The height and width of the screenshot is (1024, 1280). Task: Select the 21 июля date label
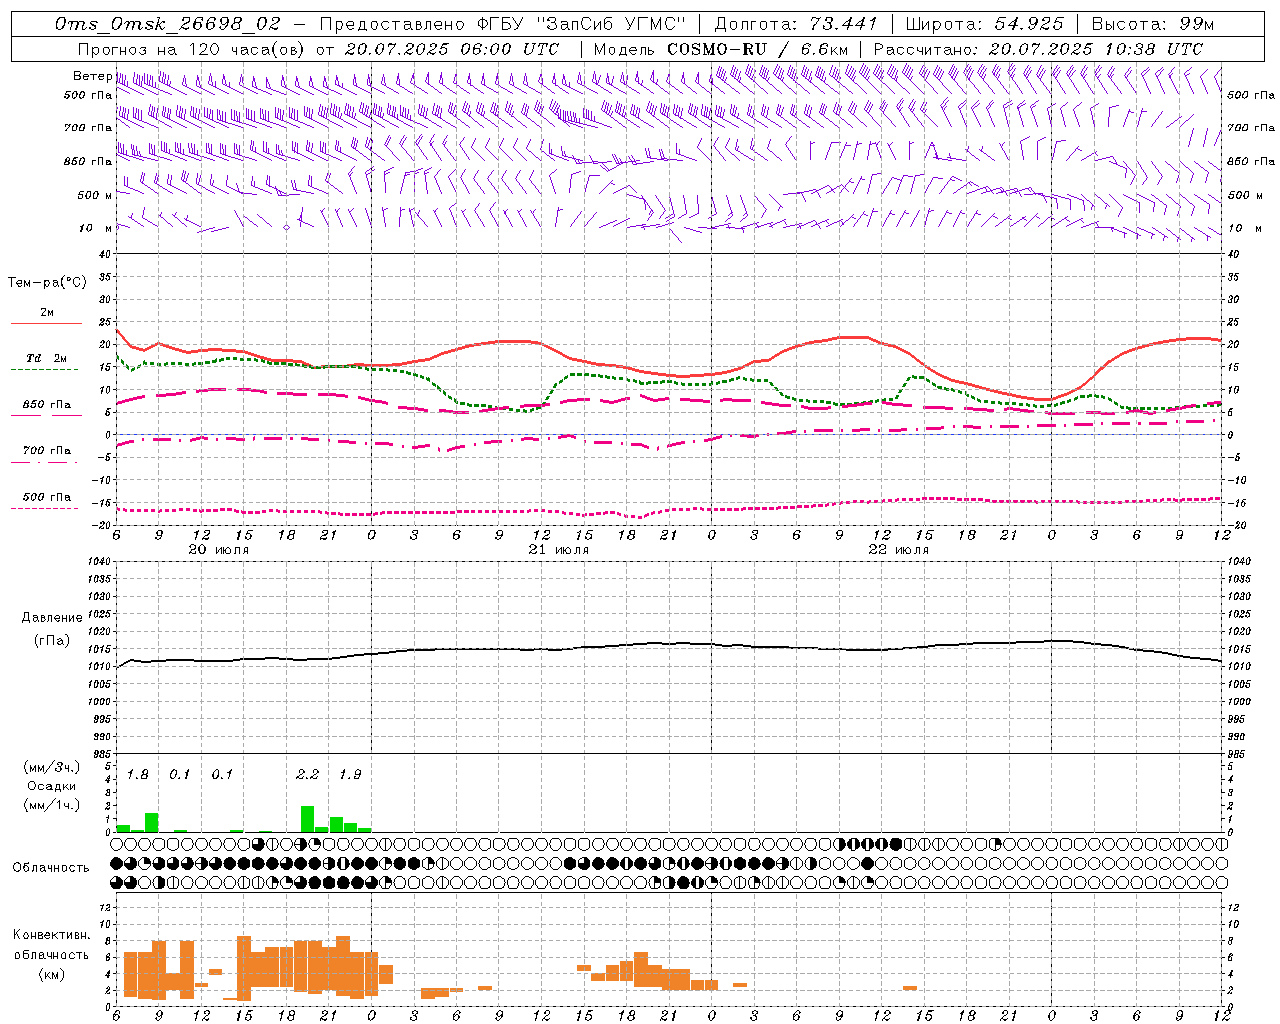(x=559, y=549)
